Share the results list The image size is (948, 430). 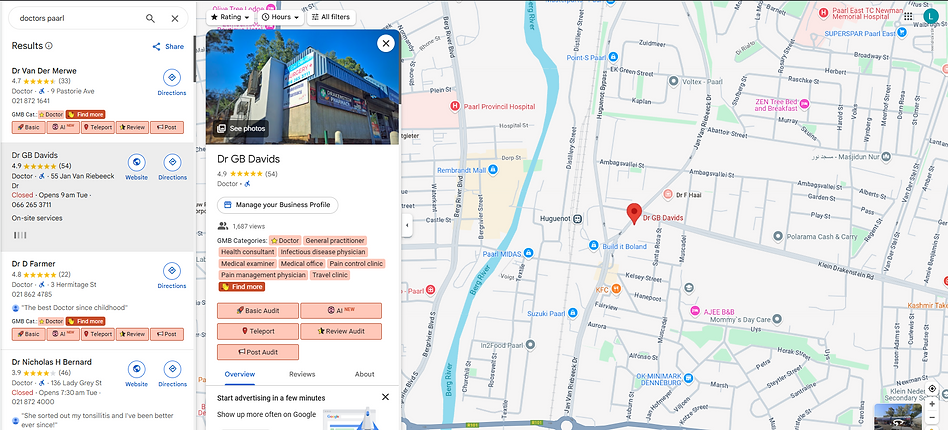click(x=168, y=47)
